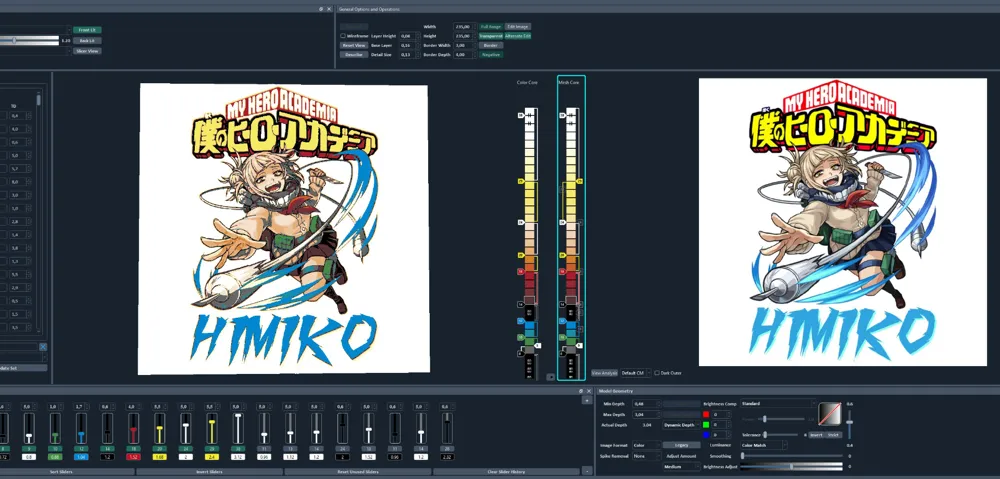Click the Max Depth field

coord(646,414)
